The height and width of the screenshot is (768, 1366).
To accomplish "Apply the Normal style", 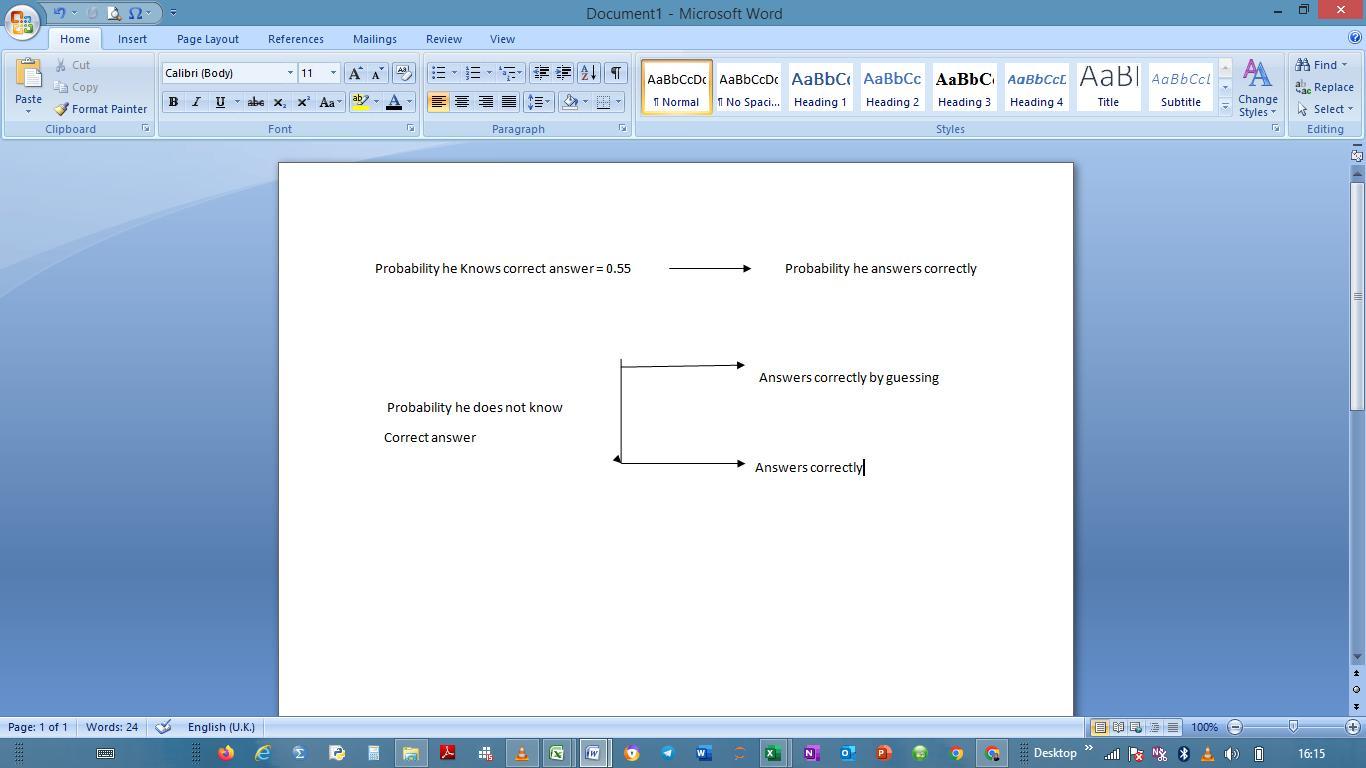I will click(677, 87).
